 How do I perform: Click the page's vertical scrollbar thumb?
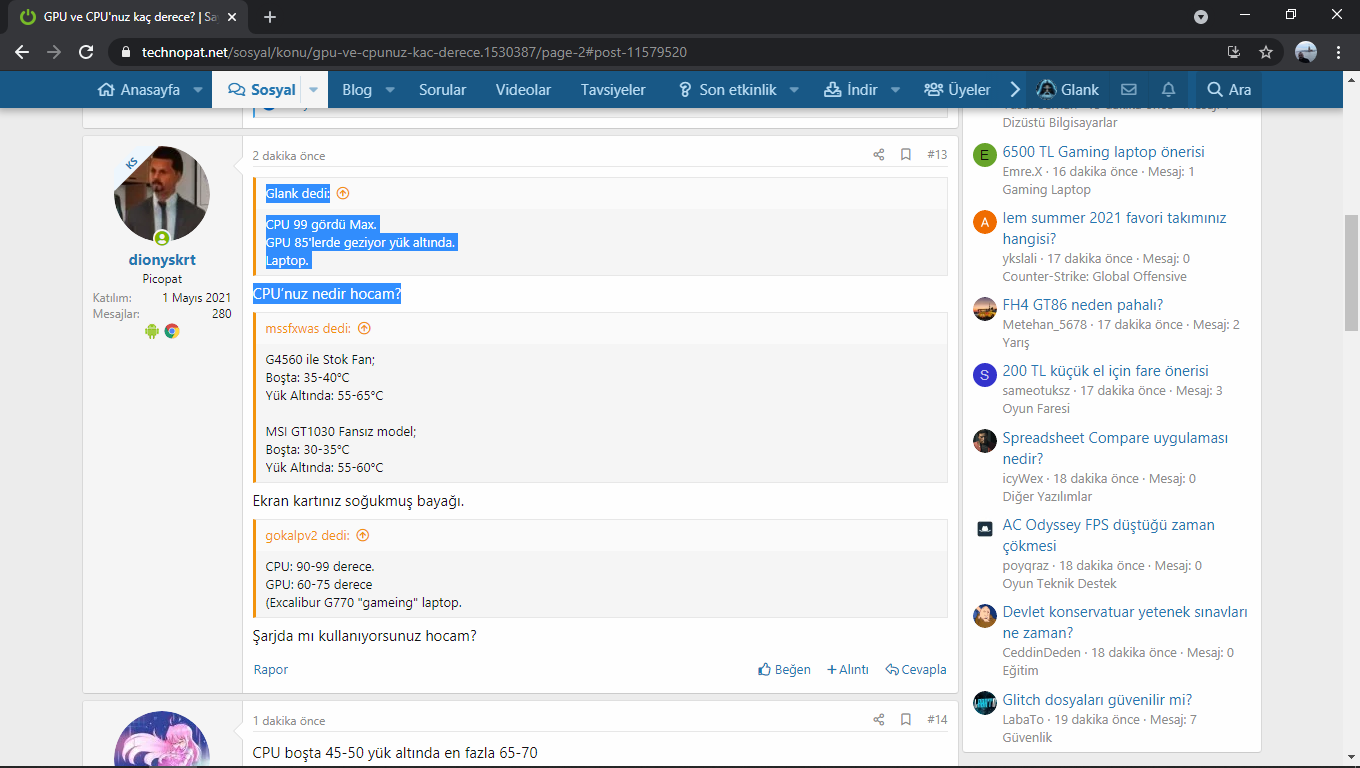click(x=1351, y=272)
